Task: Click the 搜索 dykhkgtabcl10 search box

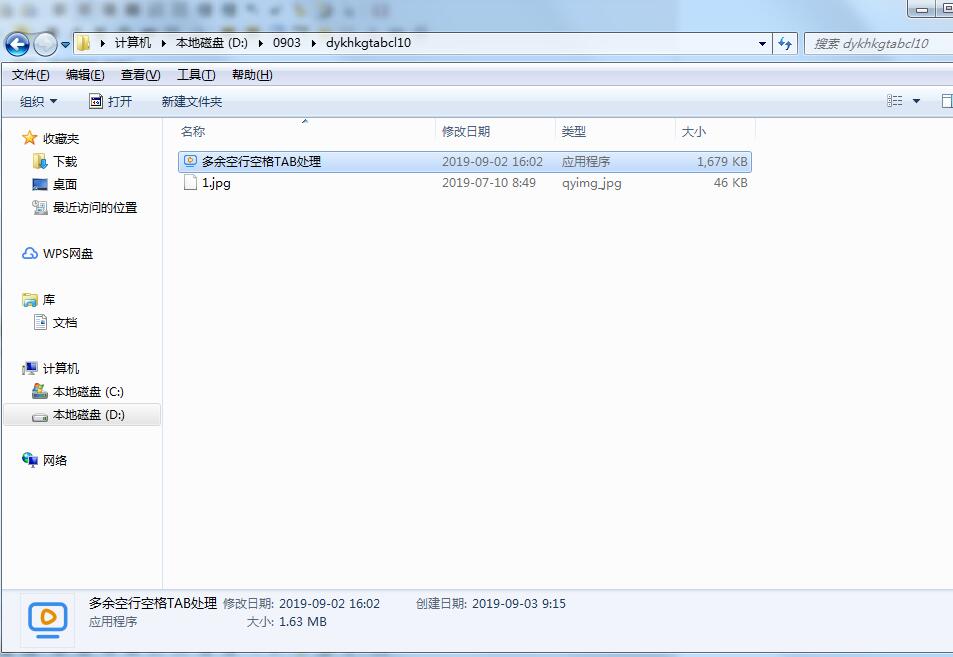Action: (x=878, y=44)
